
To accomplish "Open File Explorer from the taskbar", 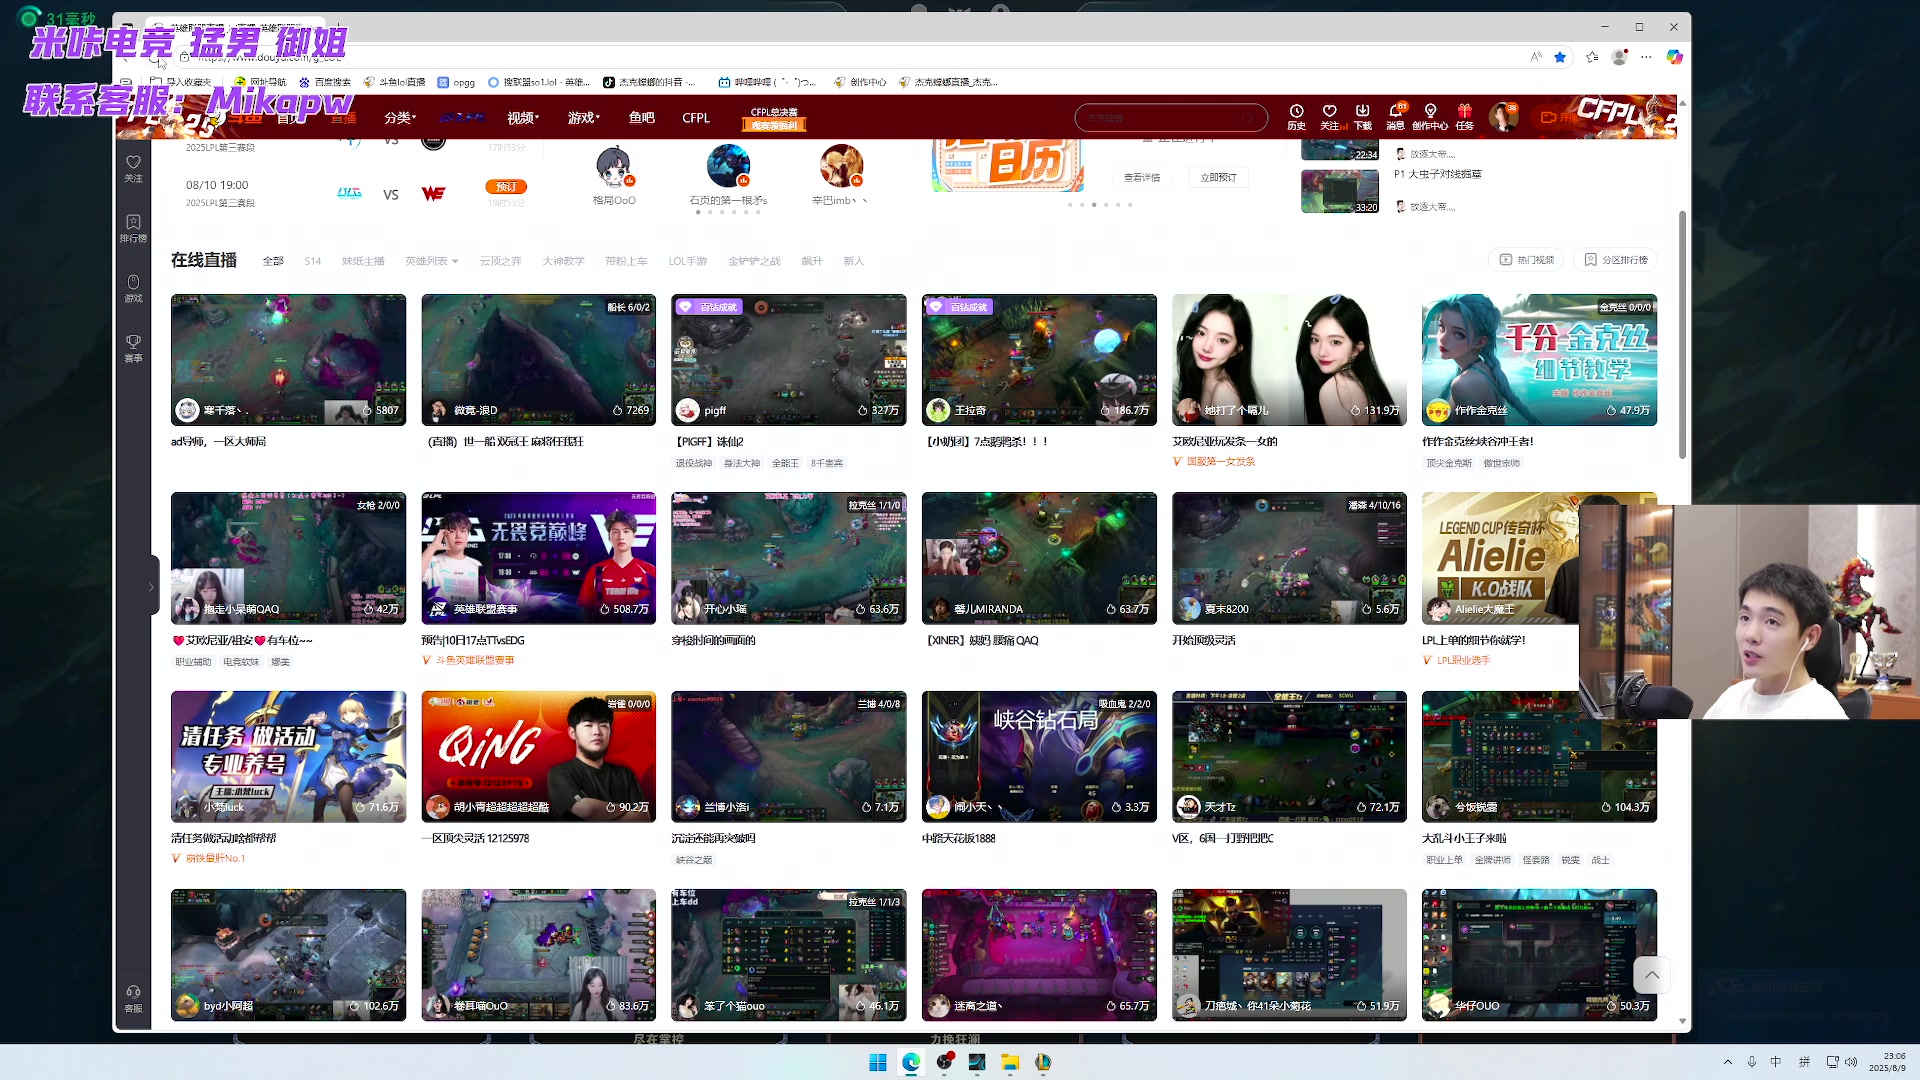I will pyautogui.click(x=1010, y=1062).
